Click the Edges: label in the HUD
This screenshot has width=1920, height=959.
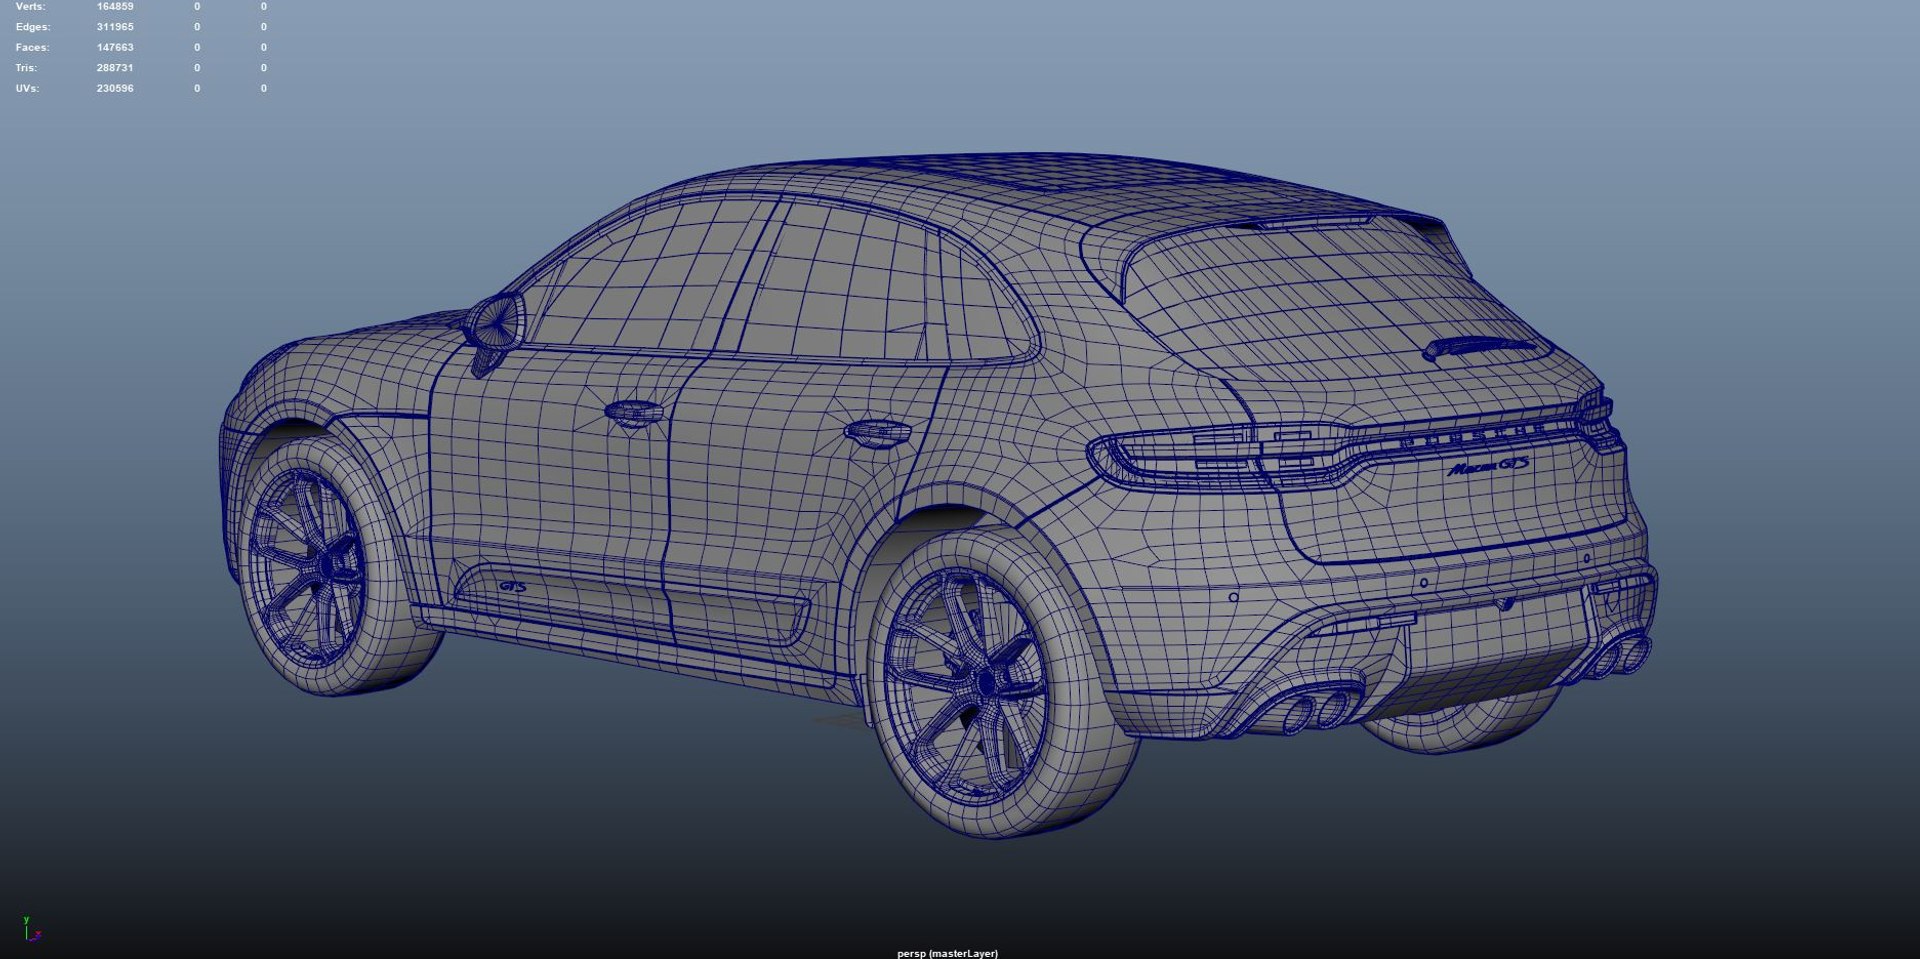33,27
